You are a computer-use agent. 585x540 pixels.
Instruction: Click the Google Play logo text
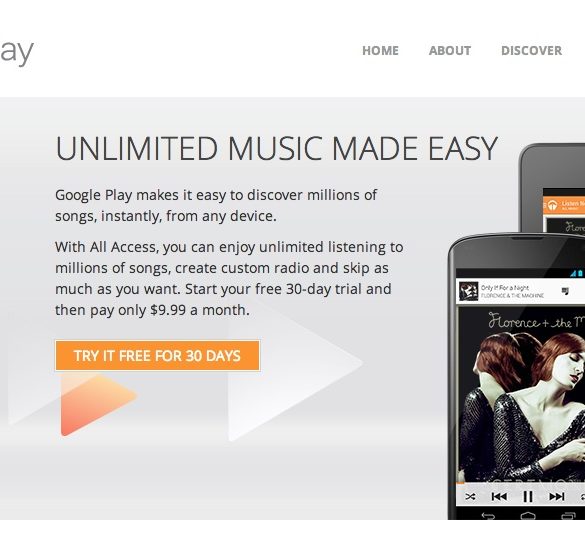click(x=17, y=52)
